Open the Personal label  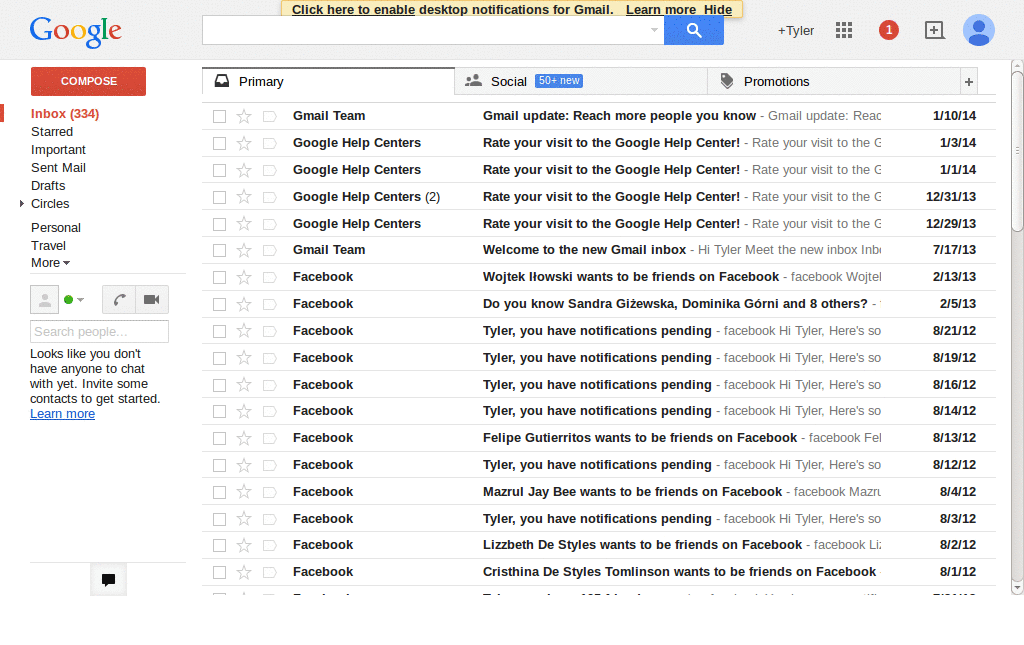(56, 228)
